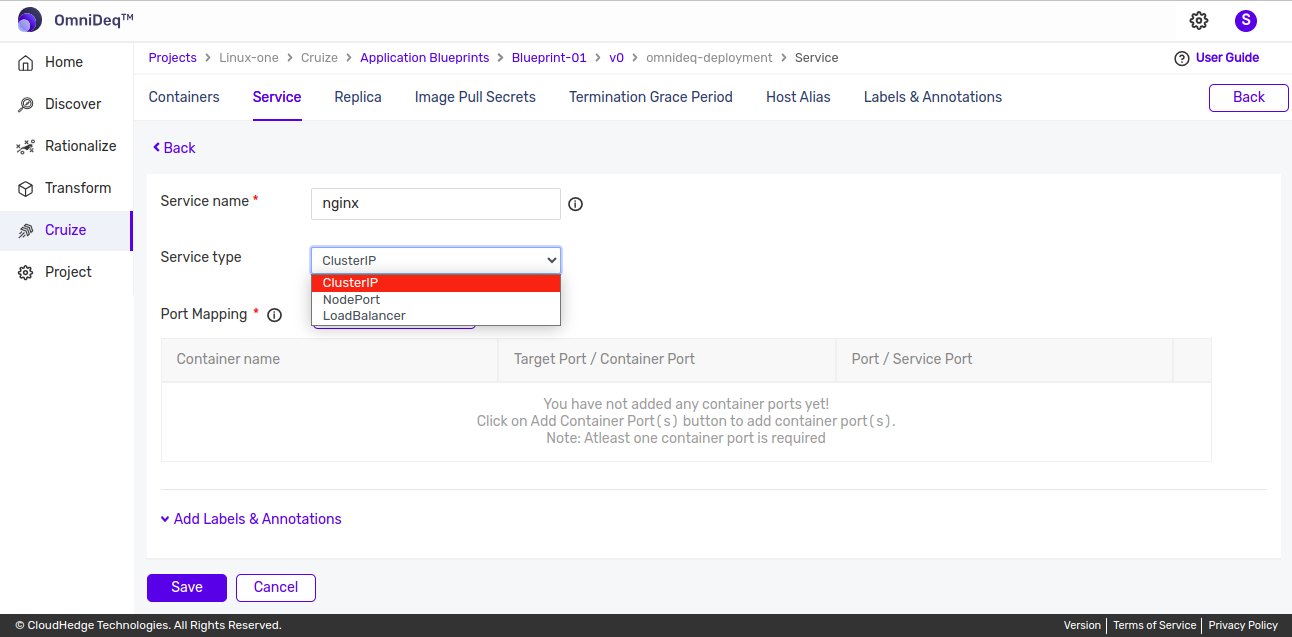
Task: Open the Host Alias tab
Action: [798, 97]
